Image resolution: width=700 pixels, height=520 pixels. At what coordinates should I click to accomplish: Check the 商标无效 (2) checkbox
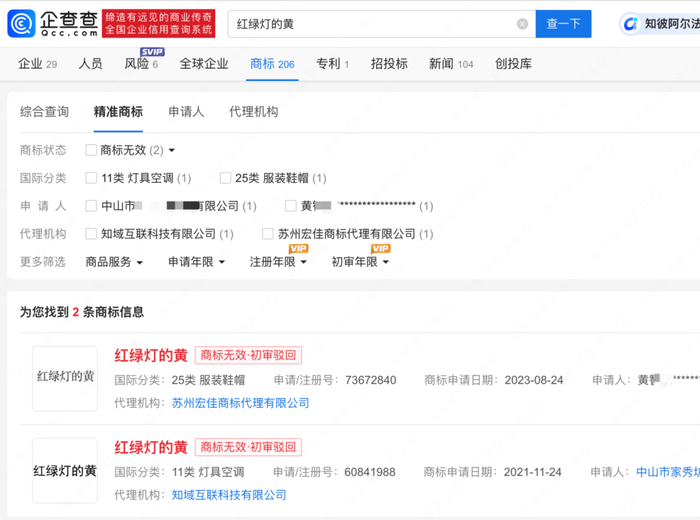91,150
